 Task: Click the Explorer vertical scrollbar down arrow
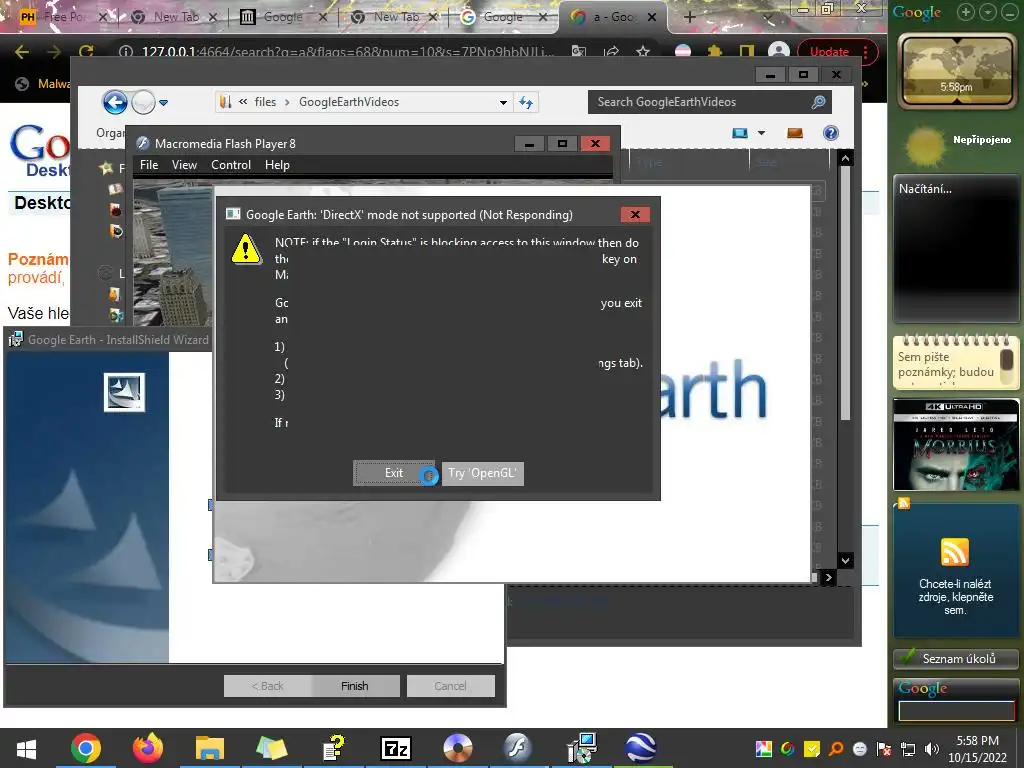845,561
